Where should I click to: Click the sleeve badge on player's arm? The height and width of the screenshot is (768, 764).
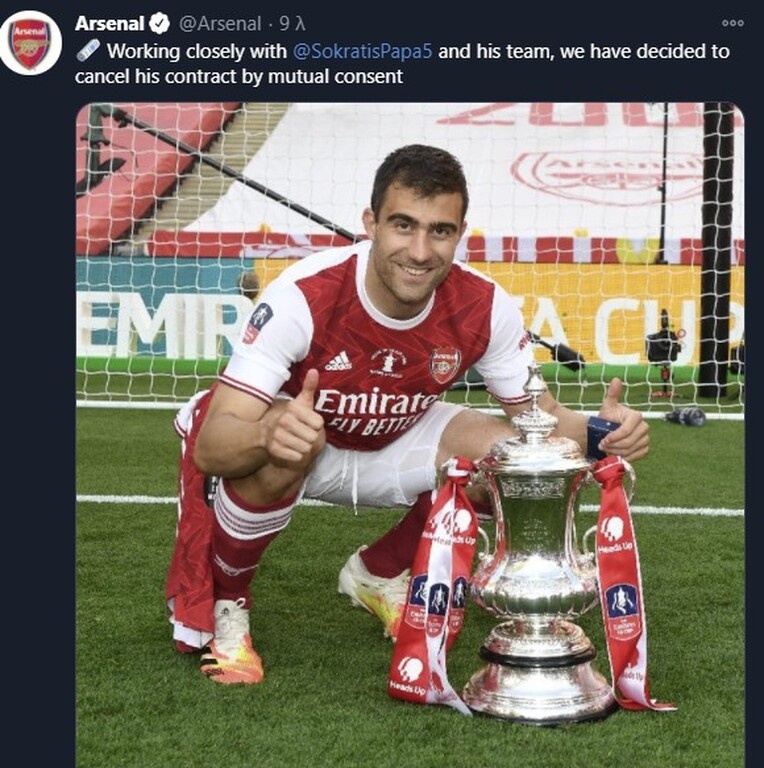(258, 321)
